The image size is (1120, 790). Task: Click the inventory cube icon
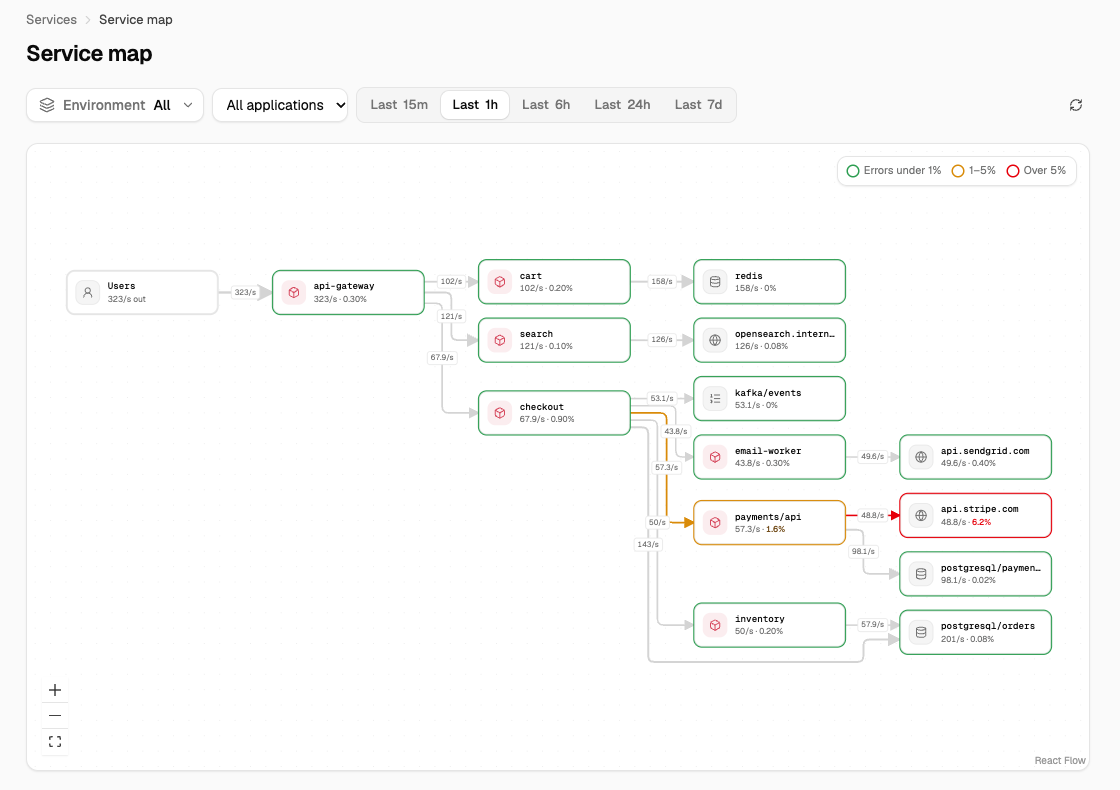(x=715, y=625)
